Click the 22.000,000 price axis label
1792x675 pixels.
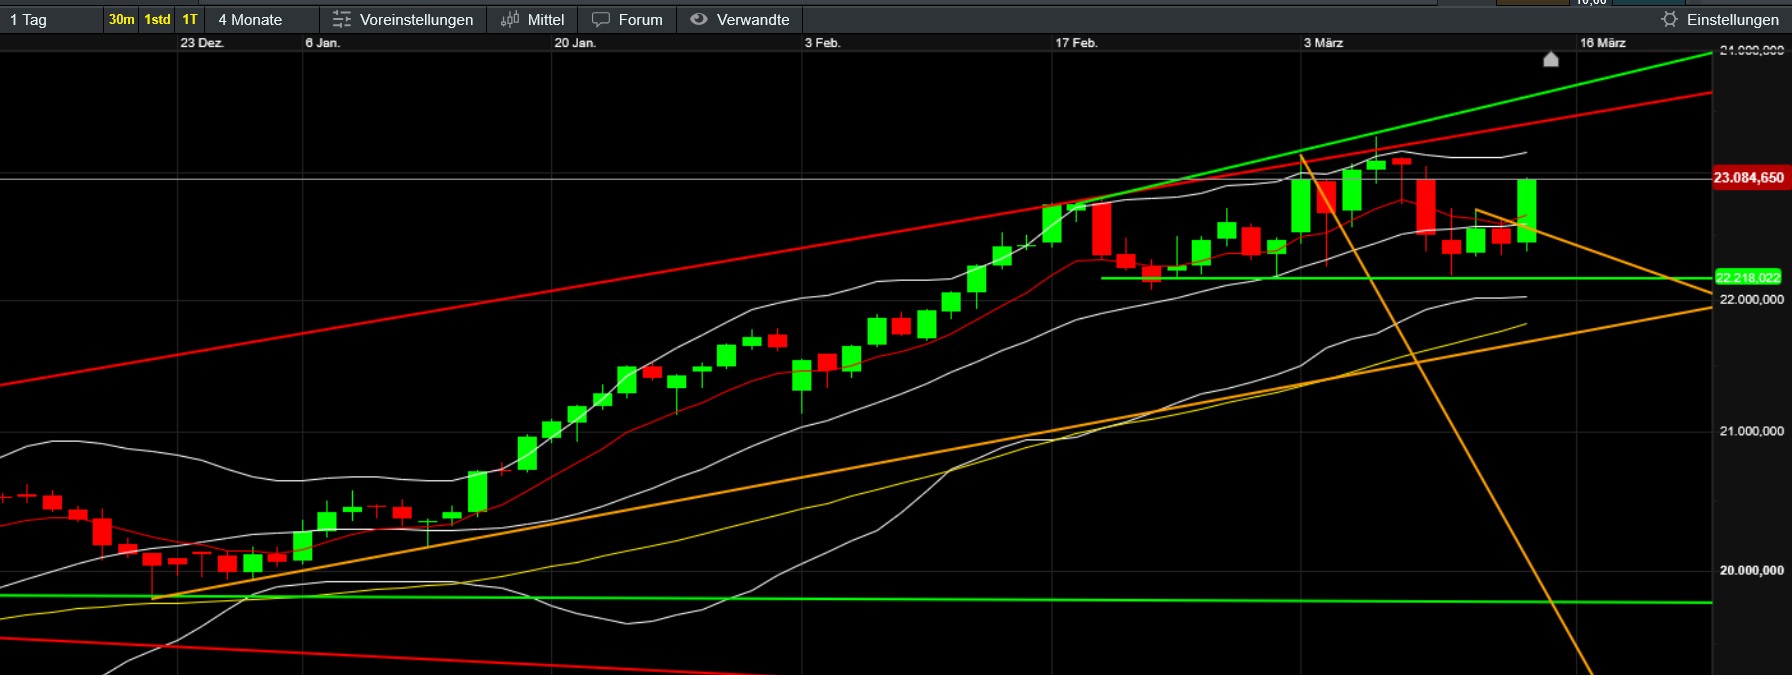pos(1751,299)
